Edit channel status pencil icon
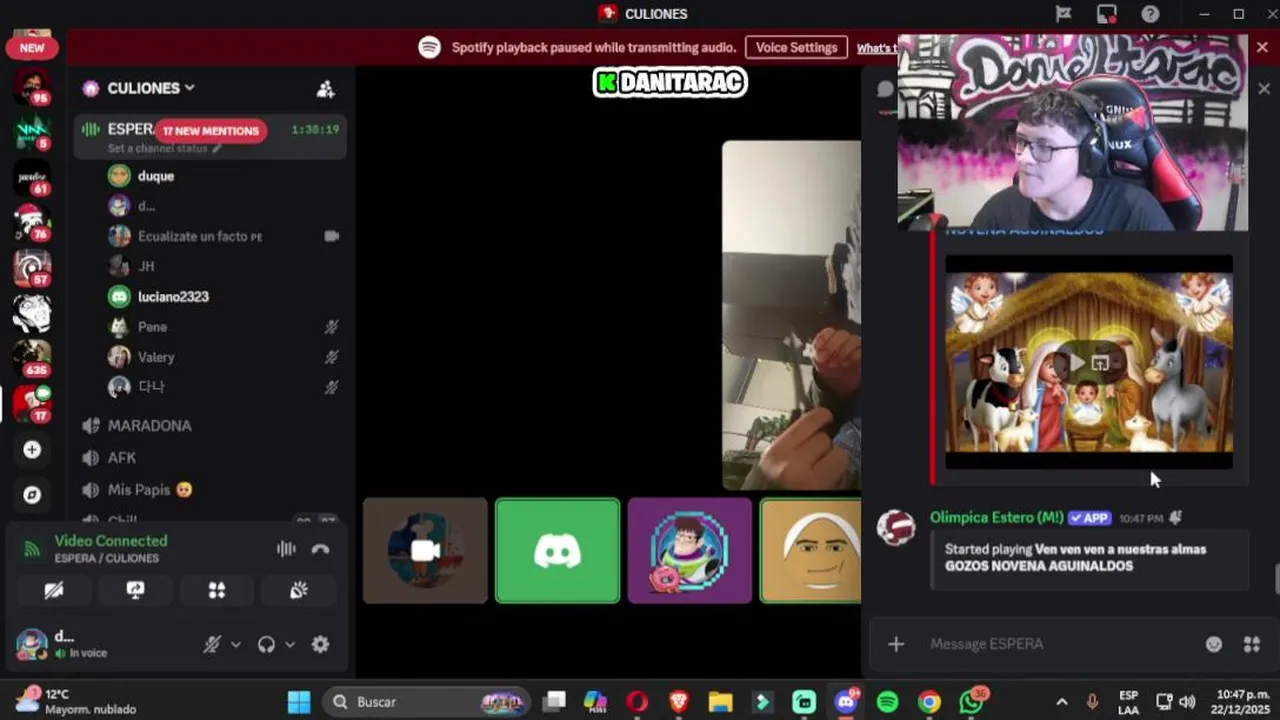Image resolution: width=1280 pixels, height=720 pixels. coord(217,148)
